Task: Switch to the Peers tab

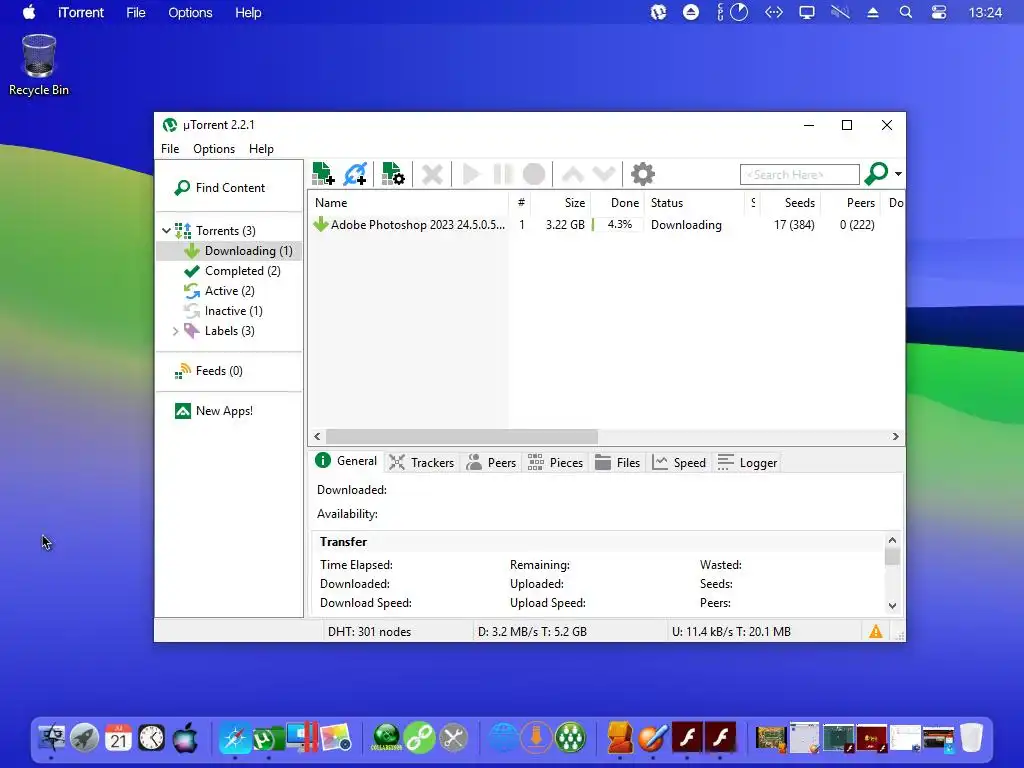Action: click(491, 463)
